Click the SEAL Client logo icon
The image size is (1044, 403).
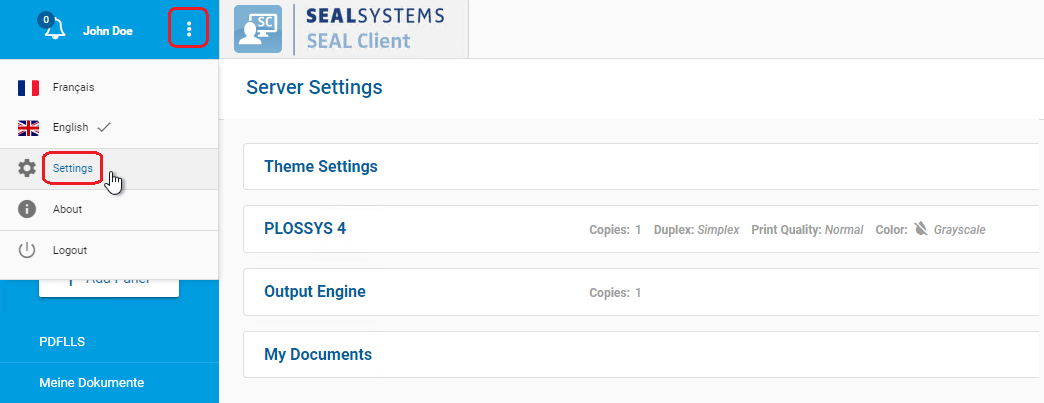pyautogui.click(x=258, y=29)
